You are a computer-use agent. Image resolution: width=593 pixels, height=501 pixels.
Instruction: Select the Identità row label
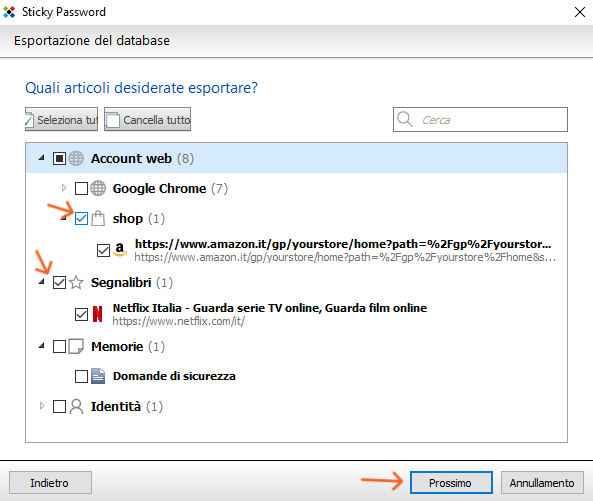116,406
